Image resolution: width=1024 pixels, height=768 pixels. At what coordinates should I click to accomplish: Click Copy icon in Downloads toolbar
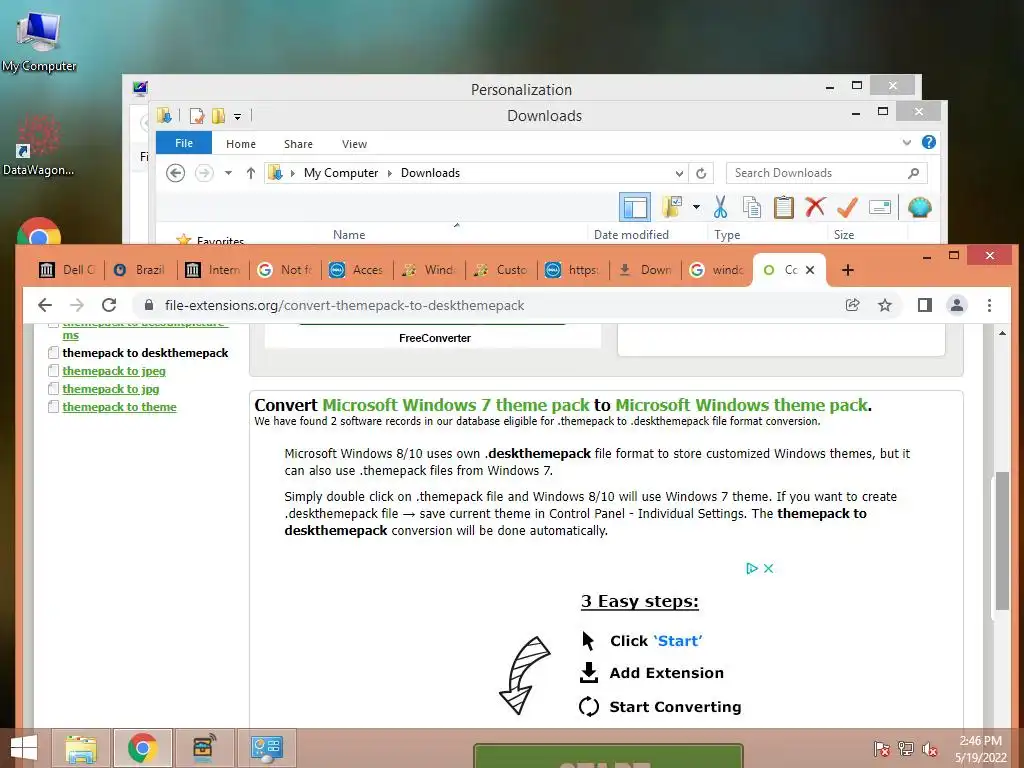click(x=752, y=207)
